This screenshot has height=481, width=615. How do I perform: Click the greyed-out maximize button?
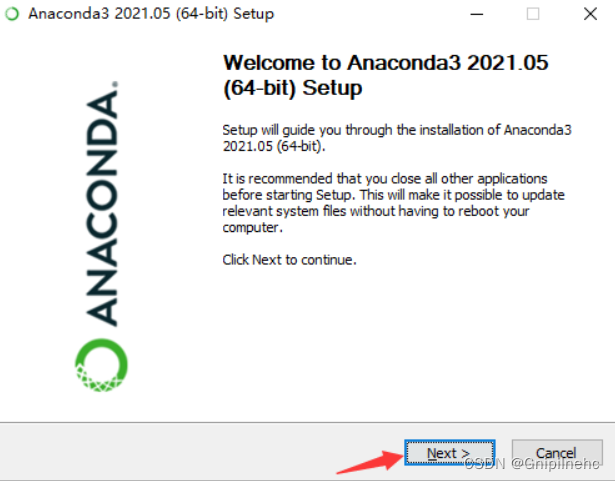tap(533, 14)
